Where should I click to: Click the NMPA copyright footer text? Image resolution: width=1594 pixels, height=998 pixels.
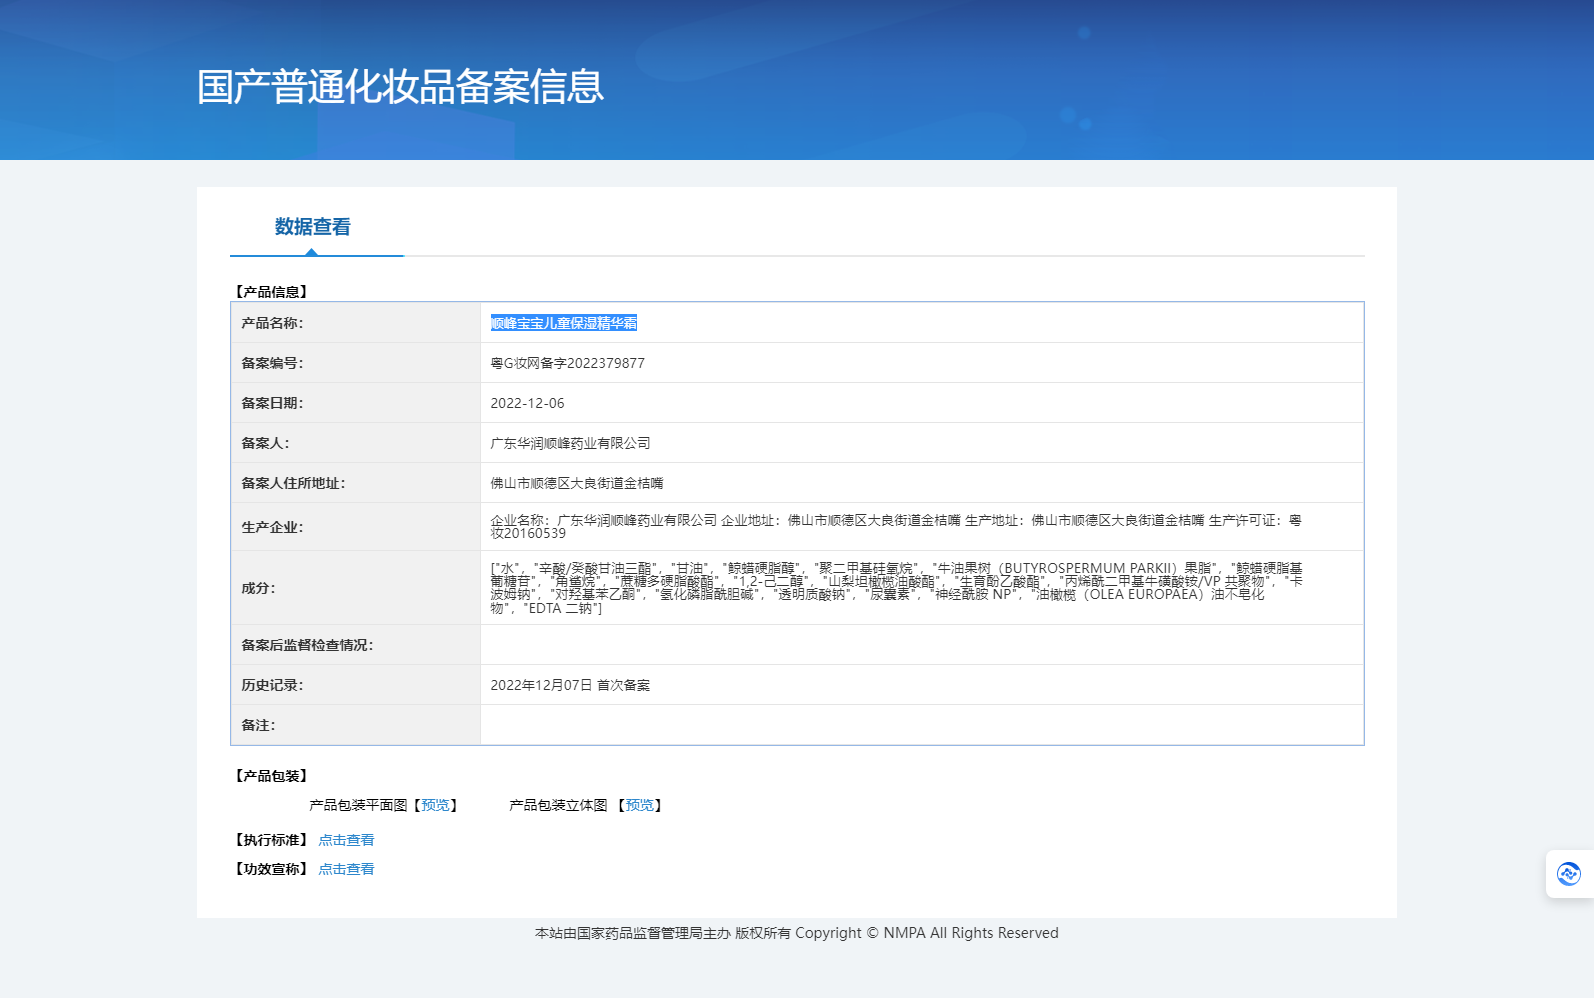coord(796,933)
